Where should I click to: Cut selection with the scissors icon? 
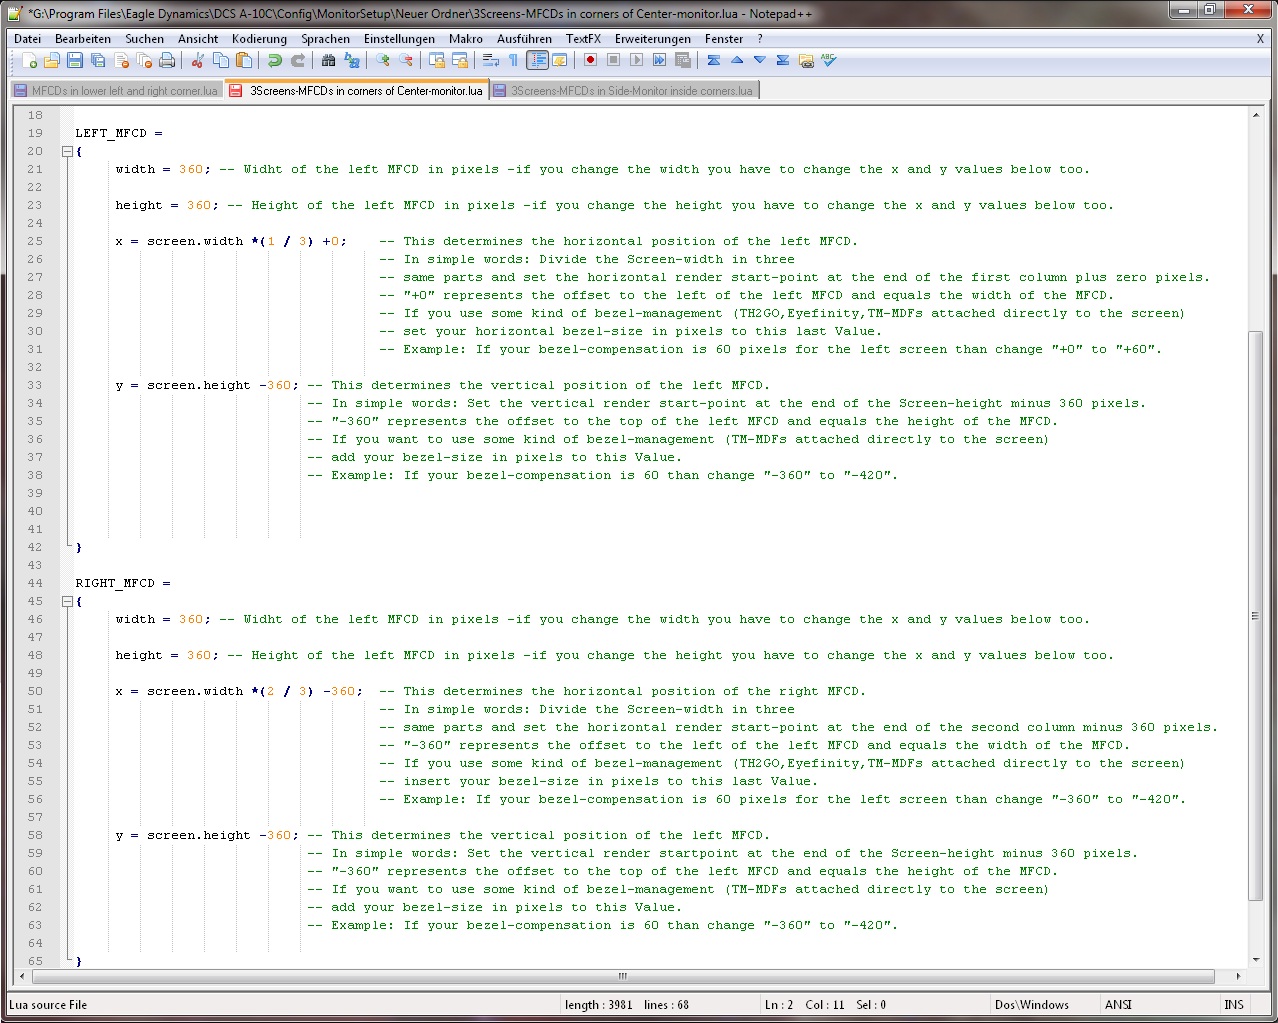pos(198,60)
